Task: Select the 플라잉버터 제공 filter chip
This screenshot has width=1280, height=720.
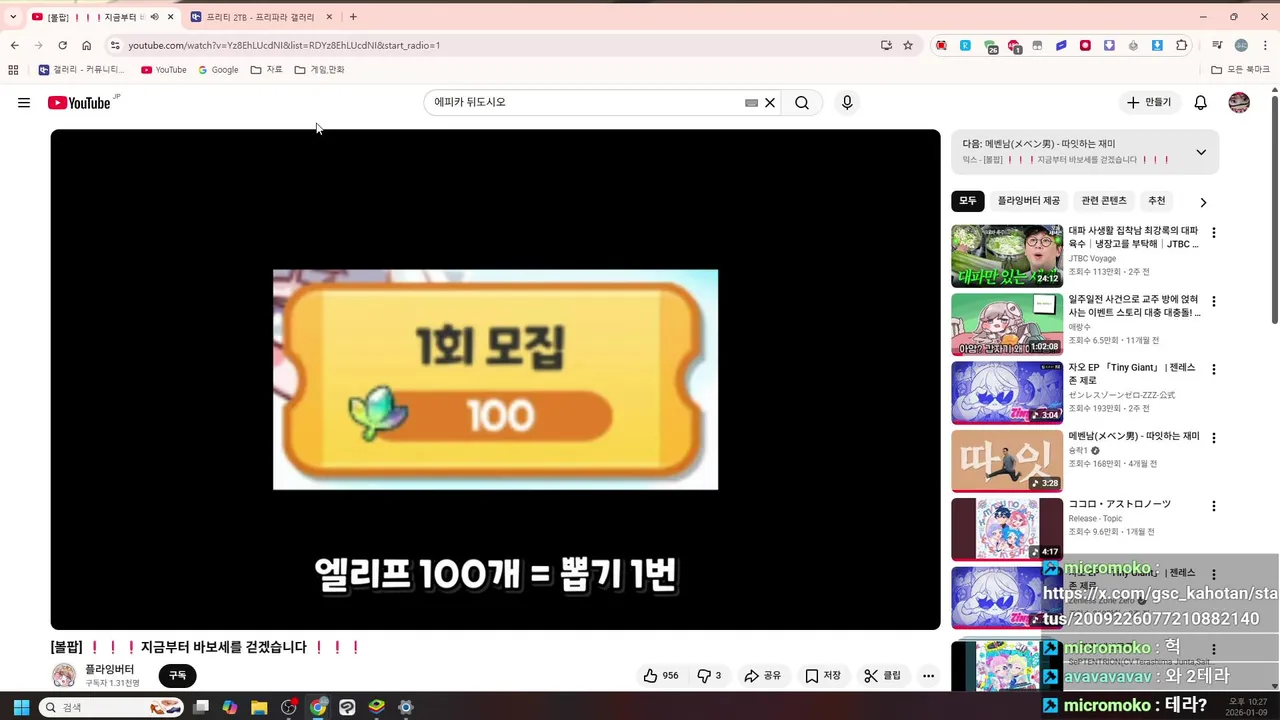Action: point(1028,201)
